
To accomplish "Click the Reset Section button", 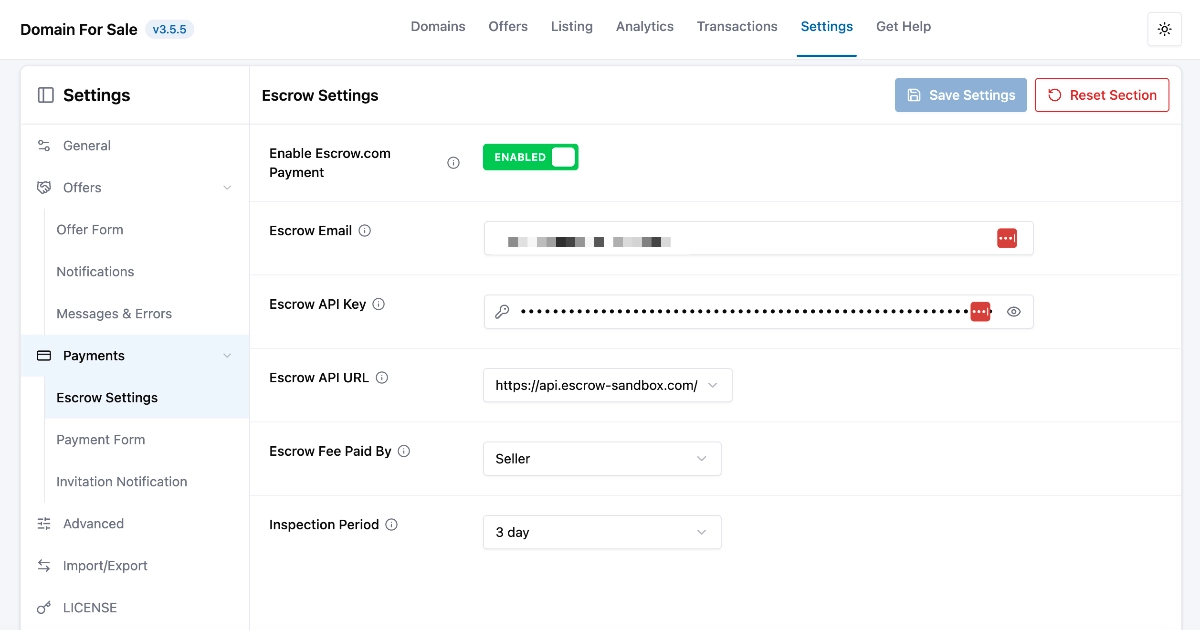I will pos(1102,95).
